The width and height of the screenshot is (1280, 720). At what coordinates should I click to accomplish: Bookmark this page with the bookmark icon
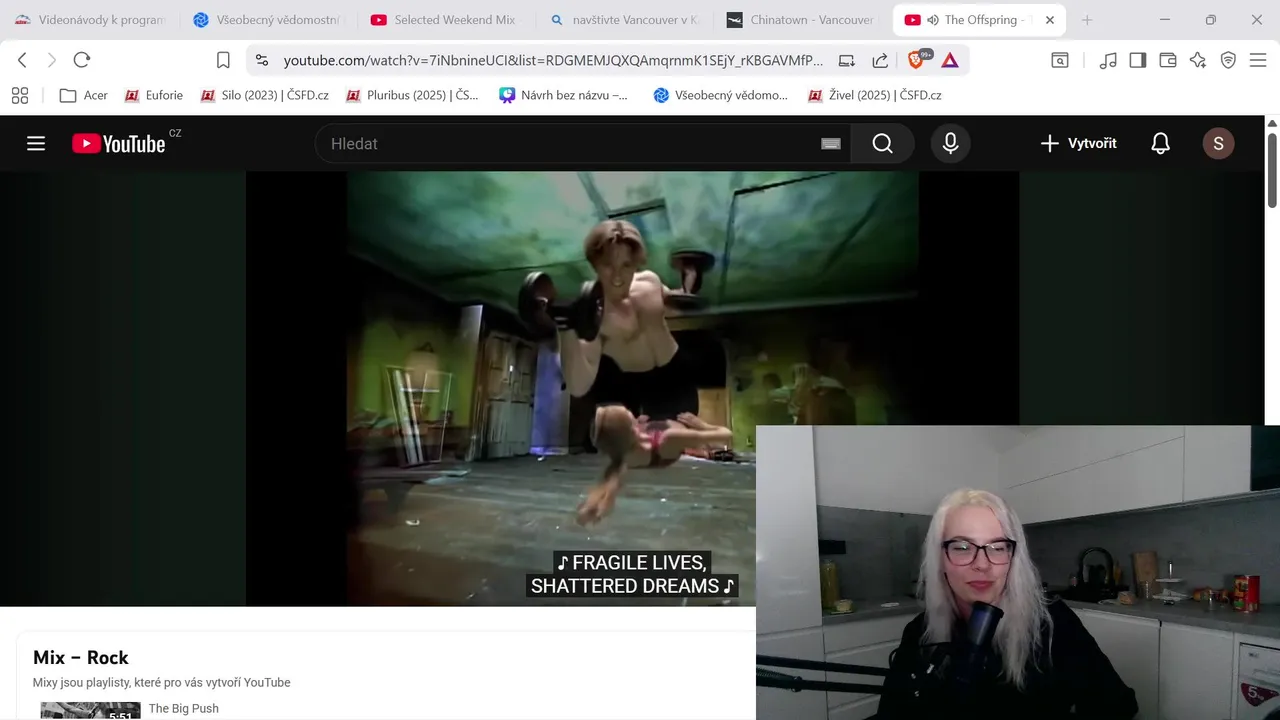pyautogui.click(x=223, y=60)
